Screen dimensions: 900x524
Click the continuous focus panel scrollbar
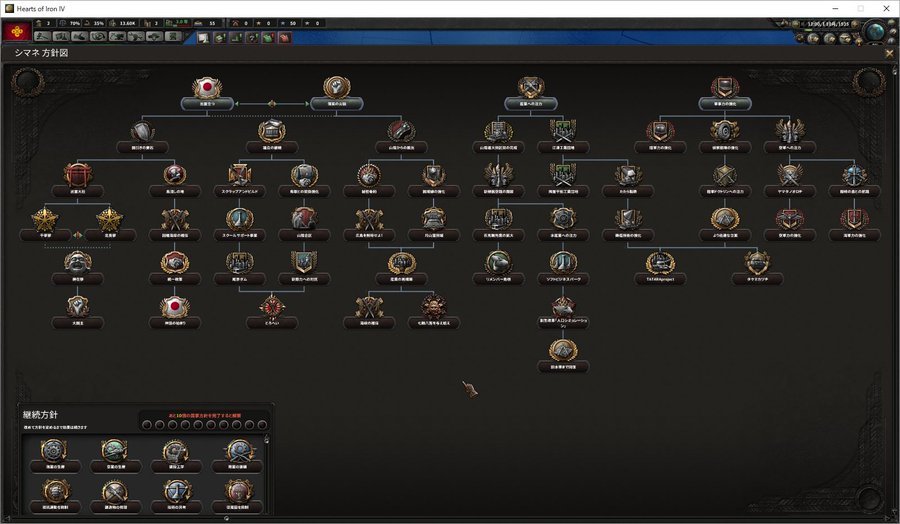click(266, 474)
